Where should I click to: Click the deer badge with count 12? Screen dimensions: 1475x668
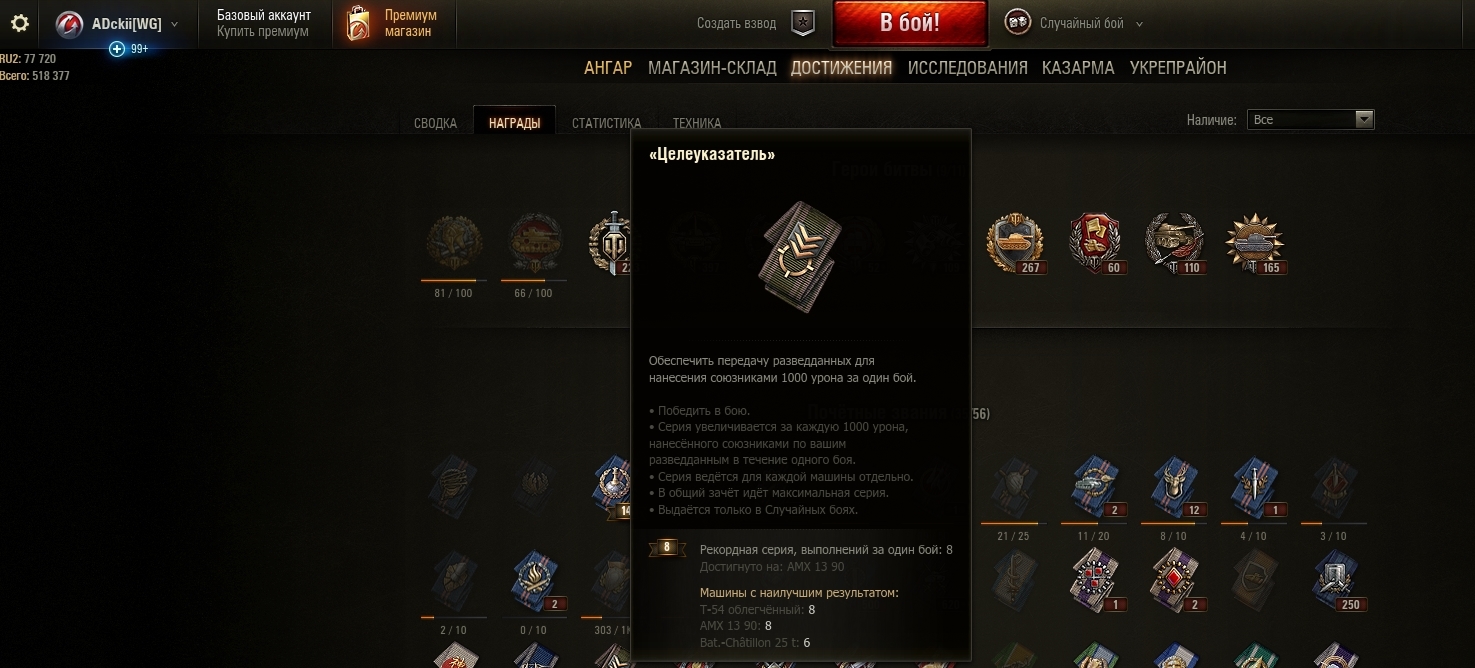point(1174,487)
